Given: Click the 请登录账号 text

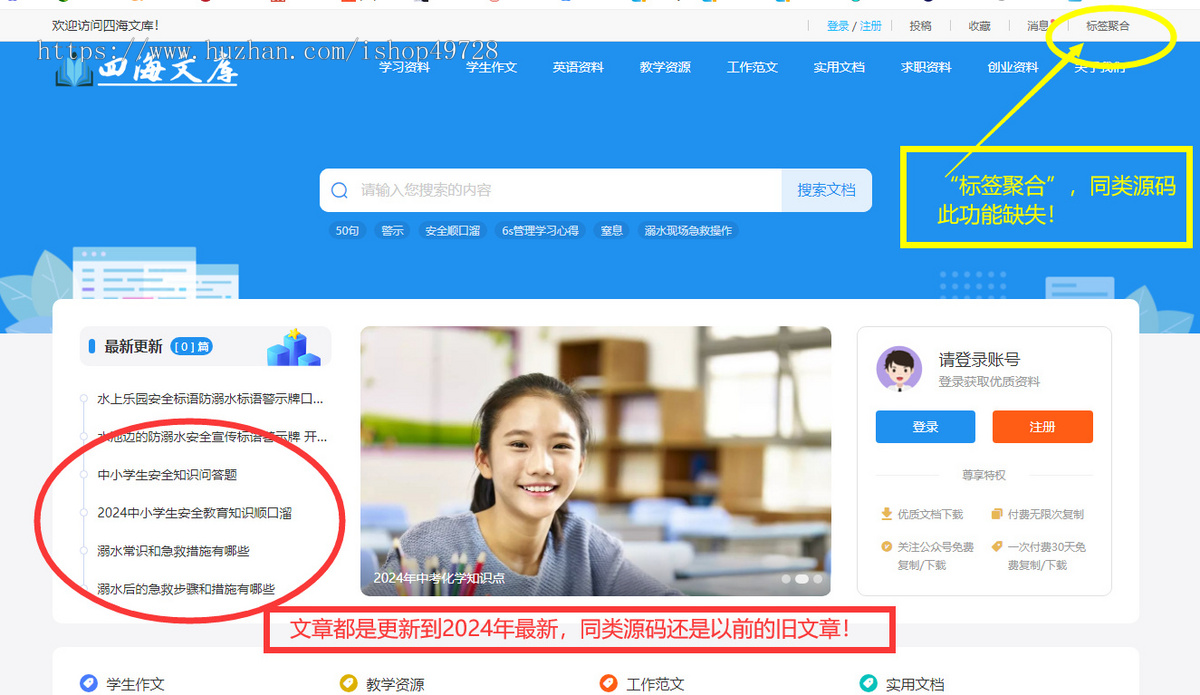Looking at the screenshot, I should tap(979, 359).
